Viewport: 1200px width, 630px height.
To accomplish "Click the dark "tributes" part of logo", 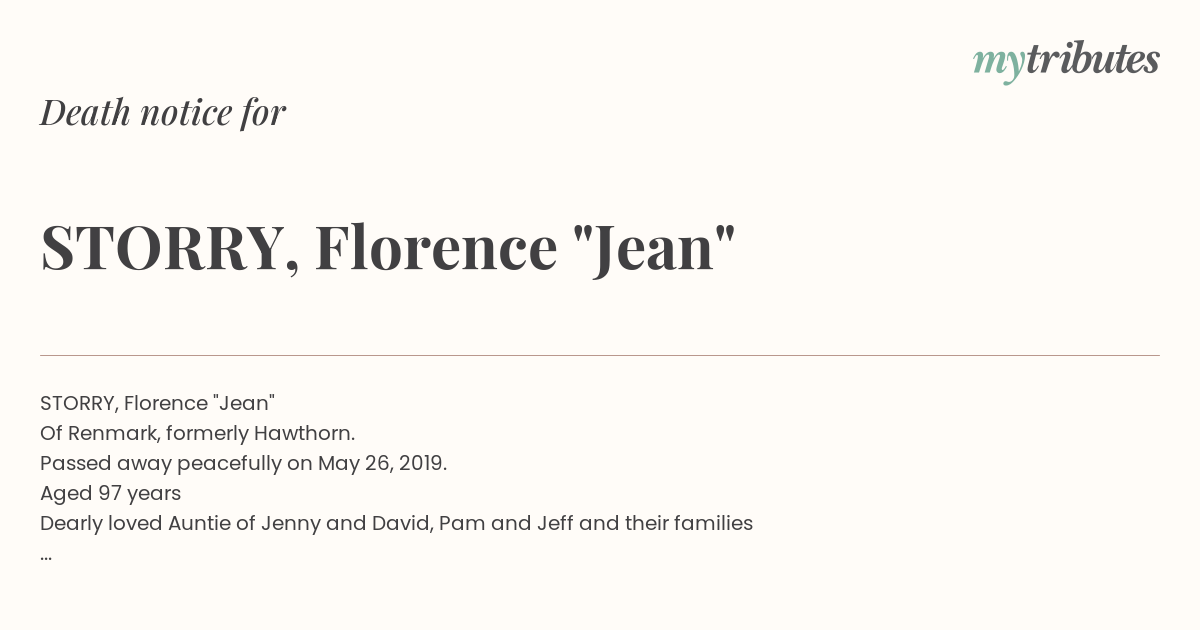I will pyautogui.click(x=1093, y=60).
